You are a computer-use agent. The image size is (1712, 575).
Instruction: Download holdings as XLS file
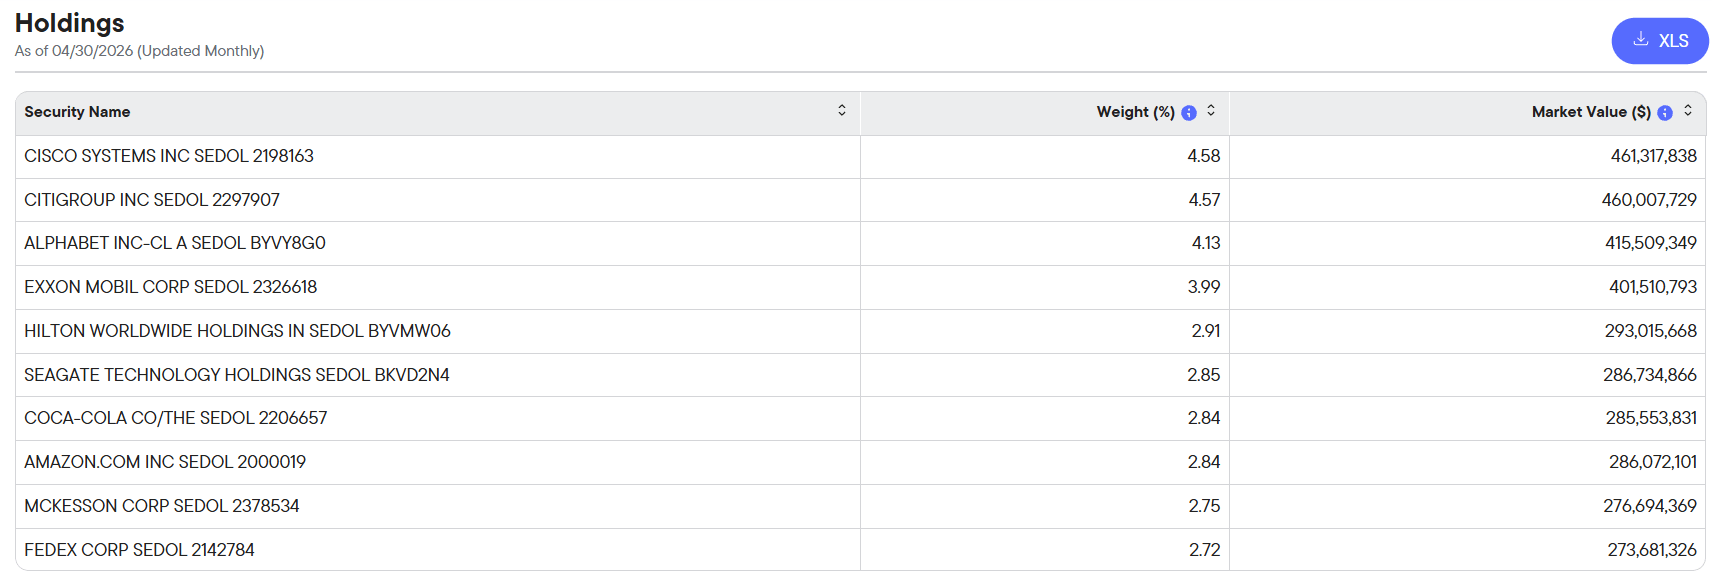click(x=1659, y=41)
